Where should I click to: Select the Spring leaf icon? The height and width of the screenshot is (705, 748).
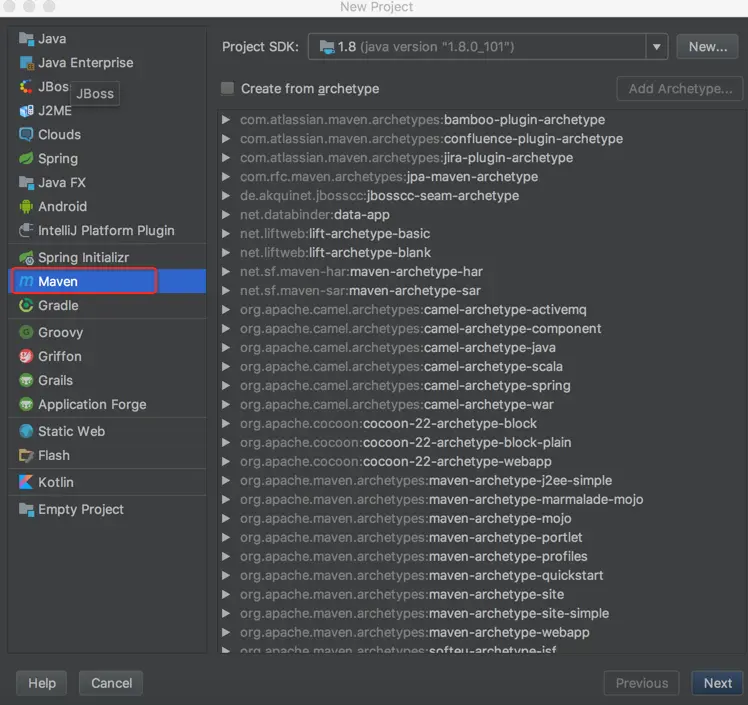pos(26,158)
